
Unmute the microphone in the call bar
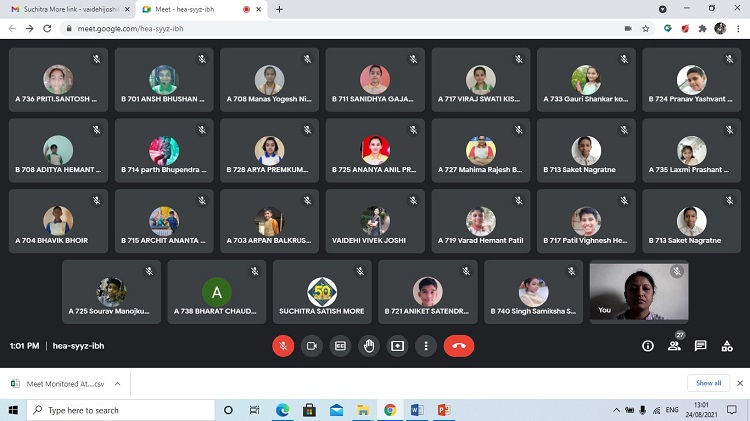tap(283, 346)
